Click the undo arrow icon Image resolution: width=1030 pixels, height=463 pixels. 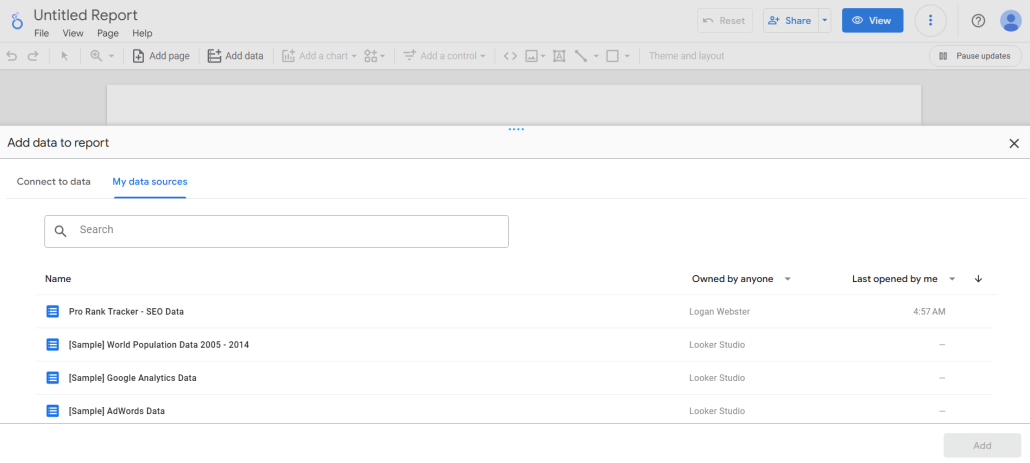point(12,56)
